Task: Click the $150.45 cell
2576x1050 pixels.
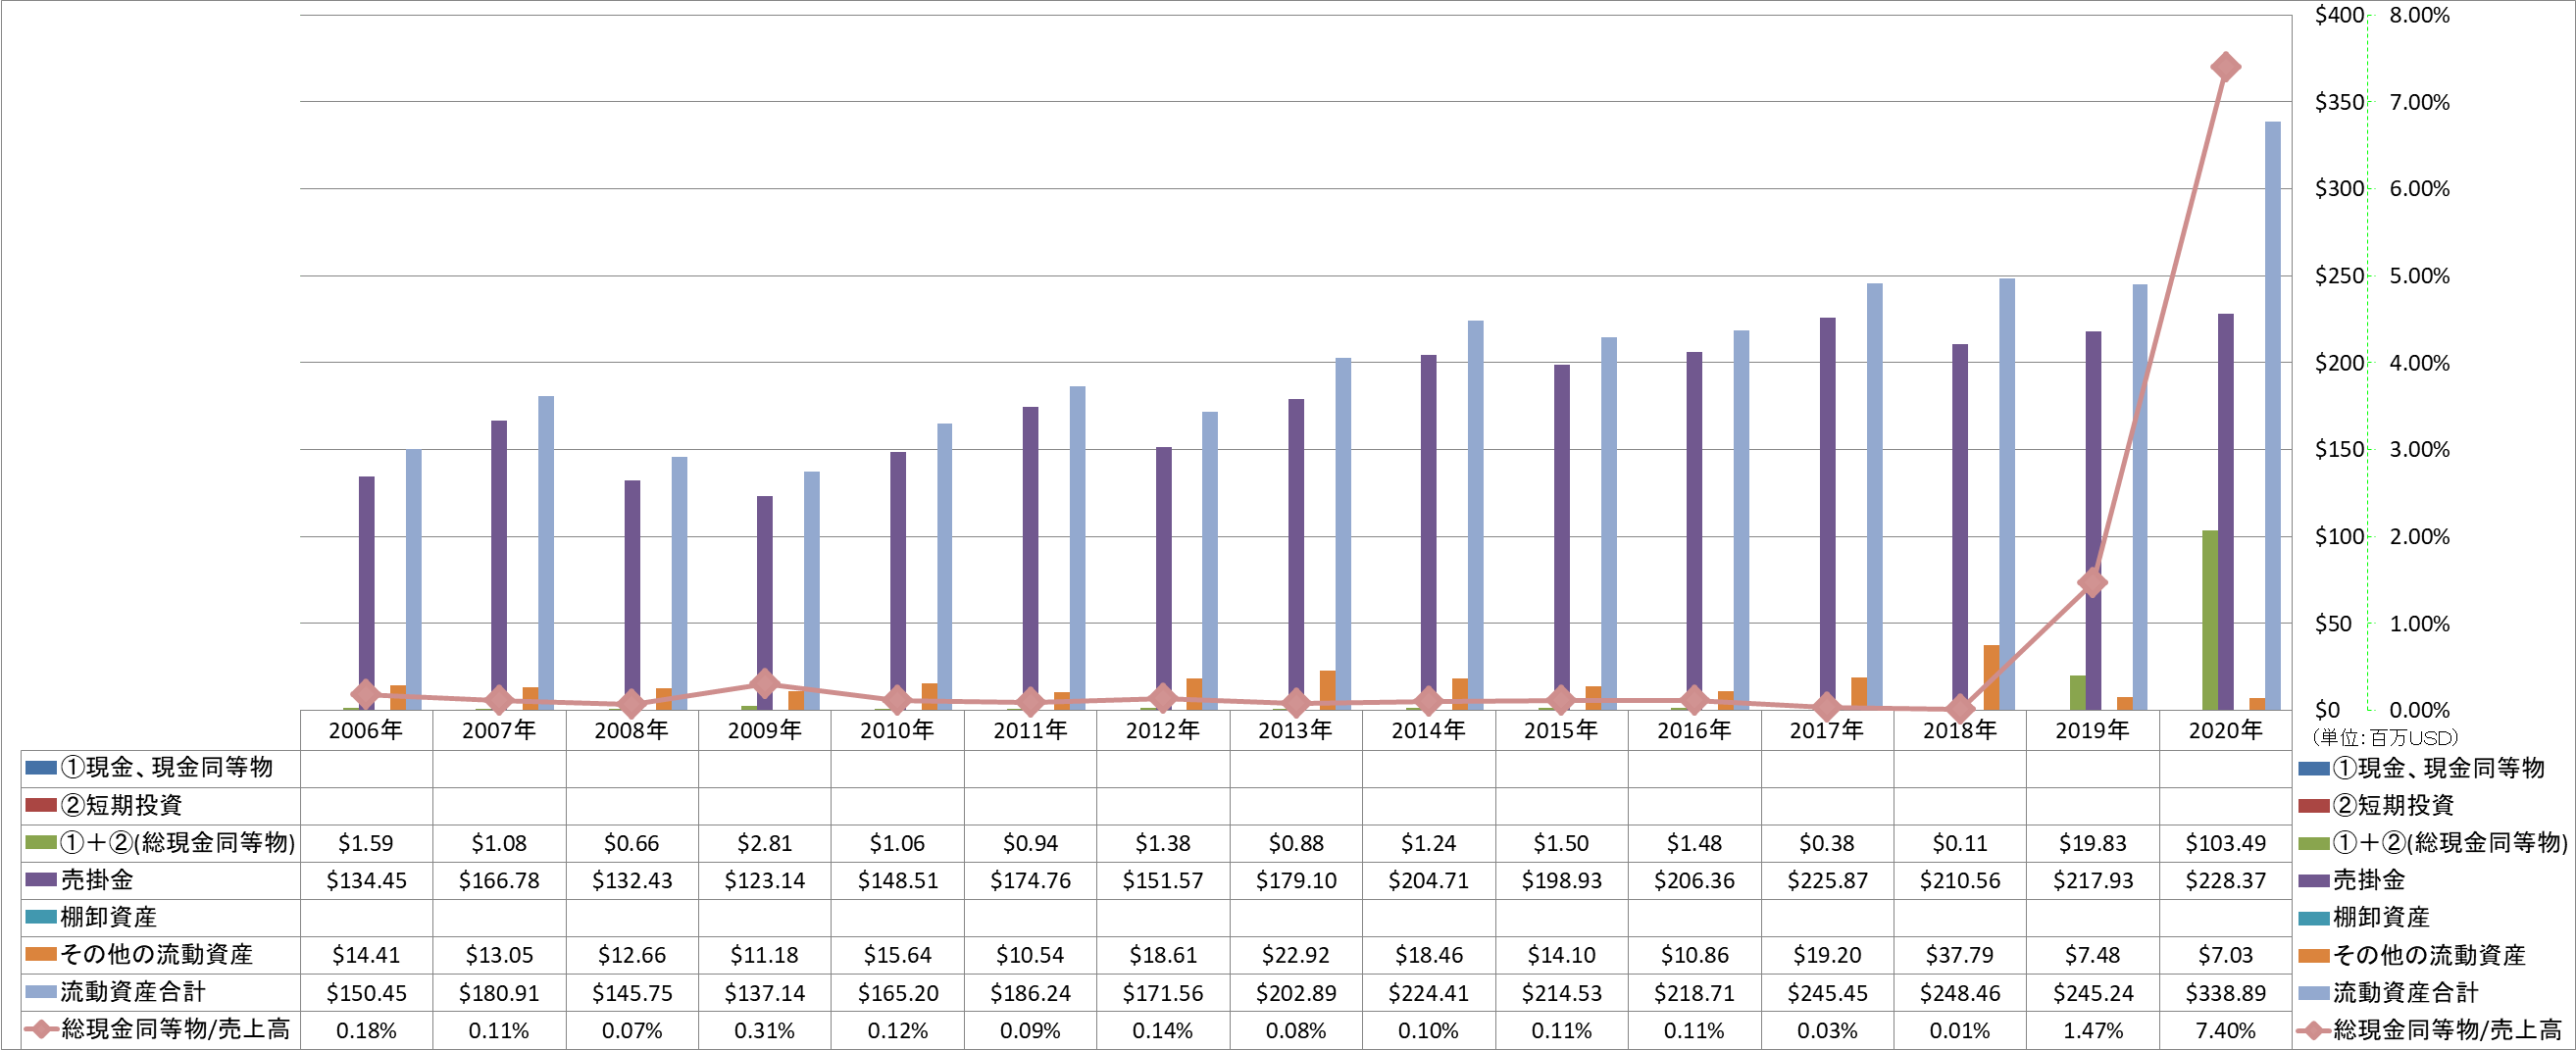Action: 366,992
